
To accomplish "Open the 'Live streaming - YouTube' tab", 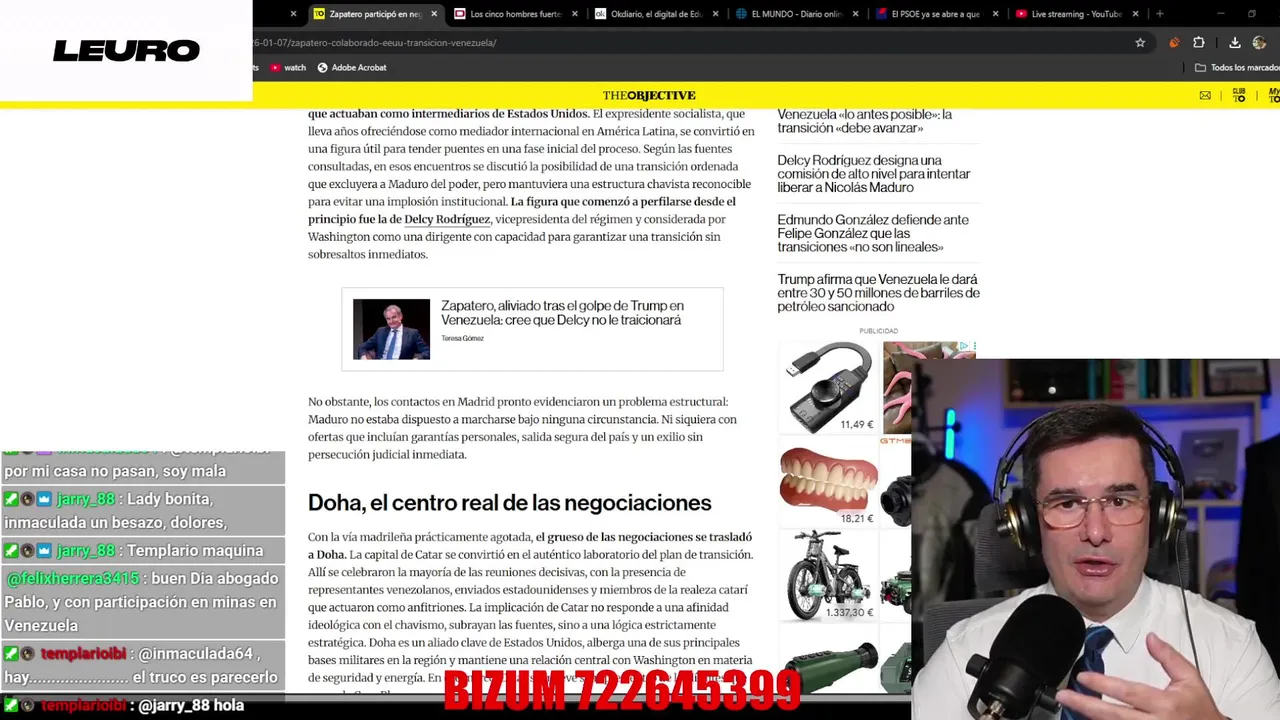I will click(x=1076, y=14).
